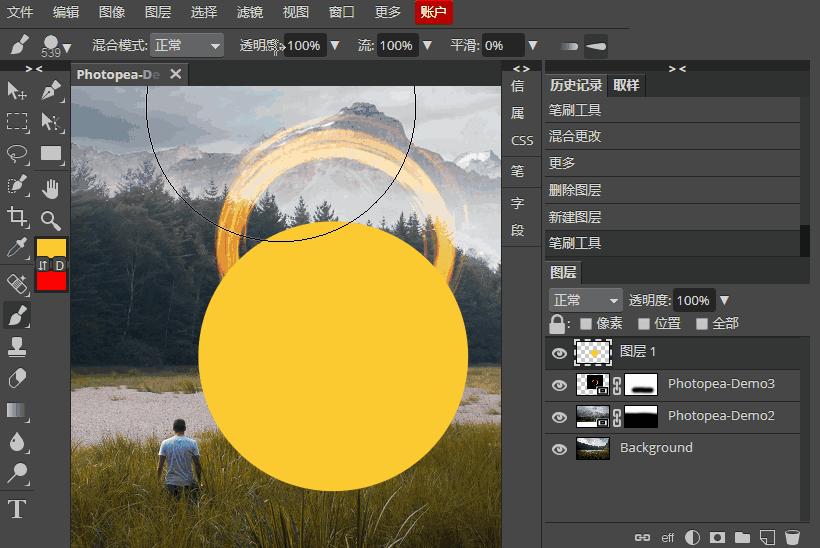Click the delete layer trash icon

tap(792, 537)
